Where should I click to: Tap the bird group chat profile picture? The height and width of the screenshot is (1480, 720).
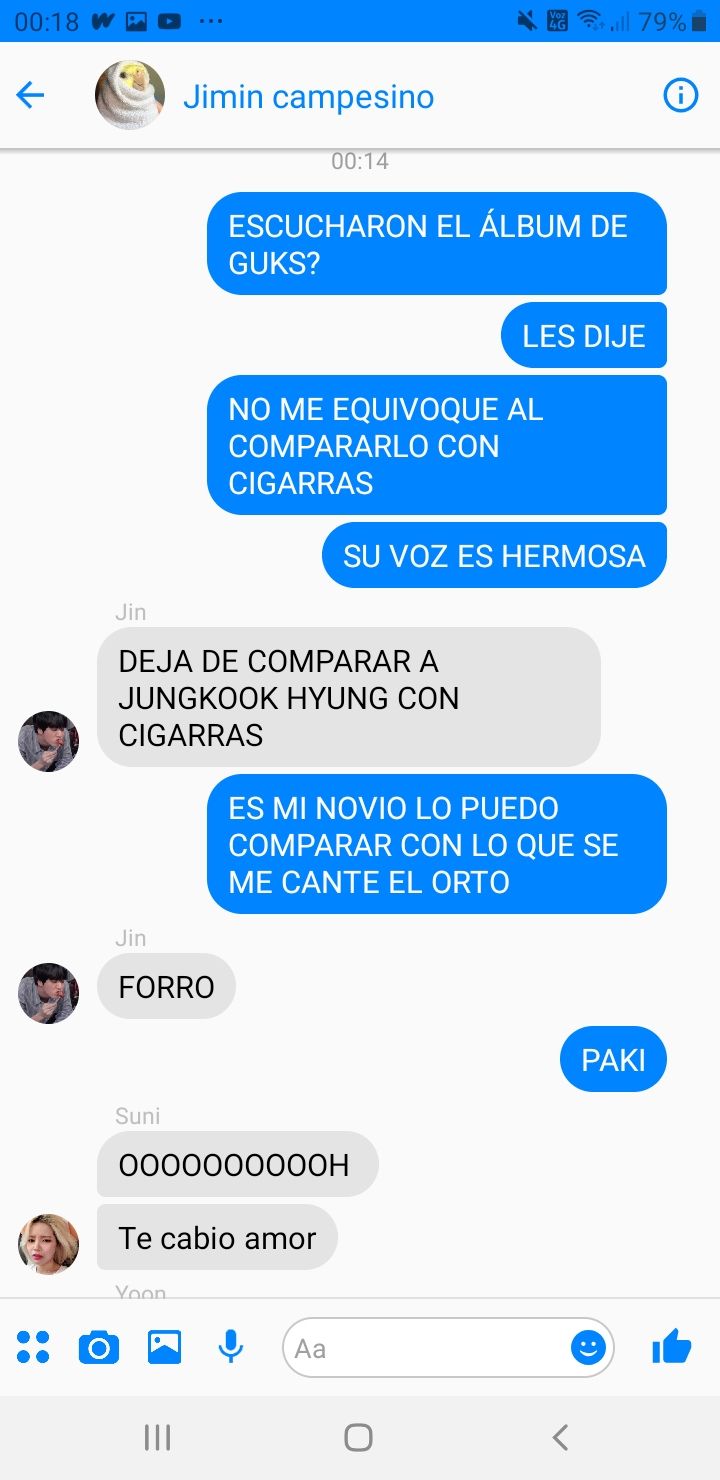click(x=130, y=96)
